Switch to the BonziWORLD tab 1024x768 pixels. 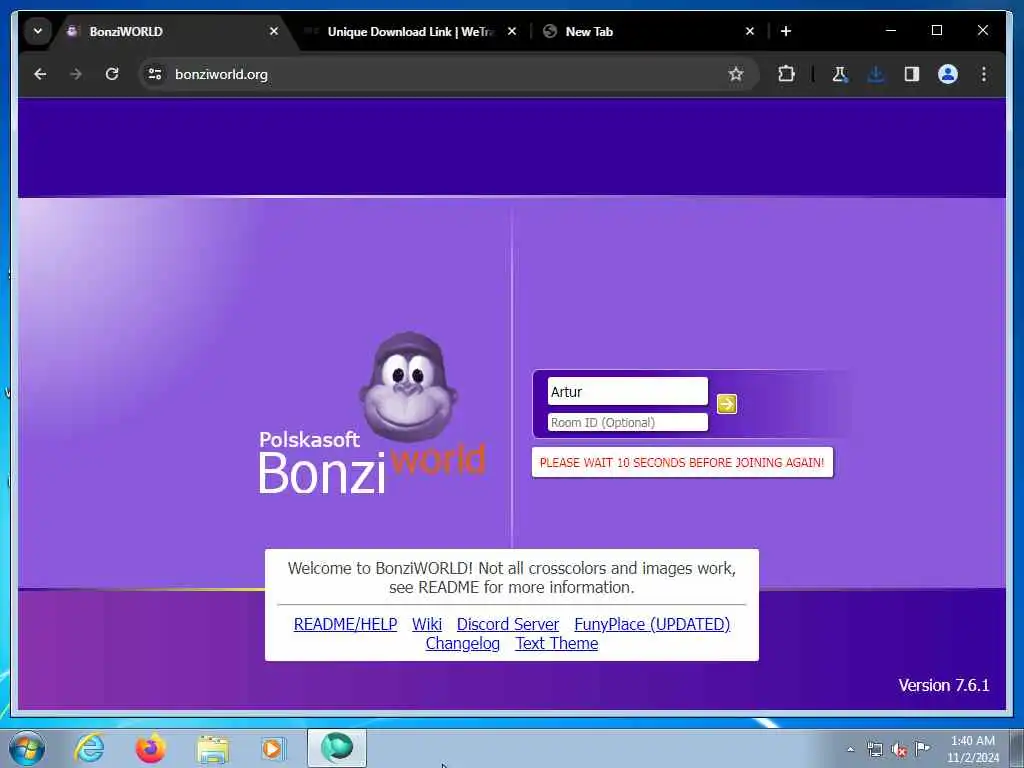(171, 31)
